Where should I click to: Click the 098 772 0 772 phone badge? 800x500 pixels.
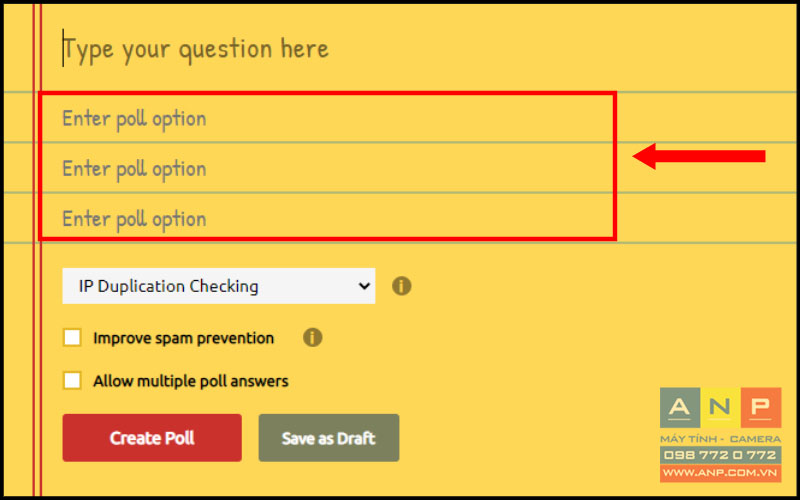click(720, 455)
